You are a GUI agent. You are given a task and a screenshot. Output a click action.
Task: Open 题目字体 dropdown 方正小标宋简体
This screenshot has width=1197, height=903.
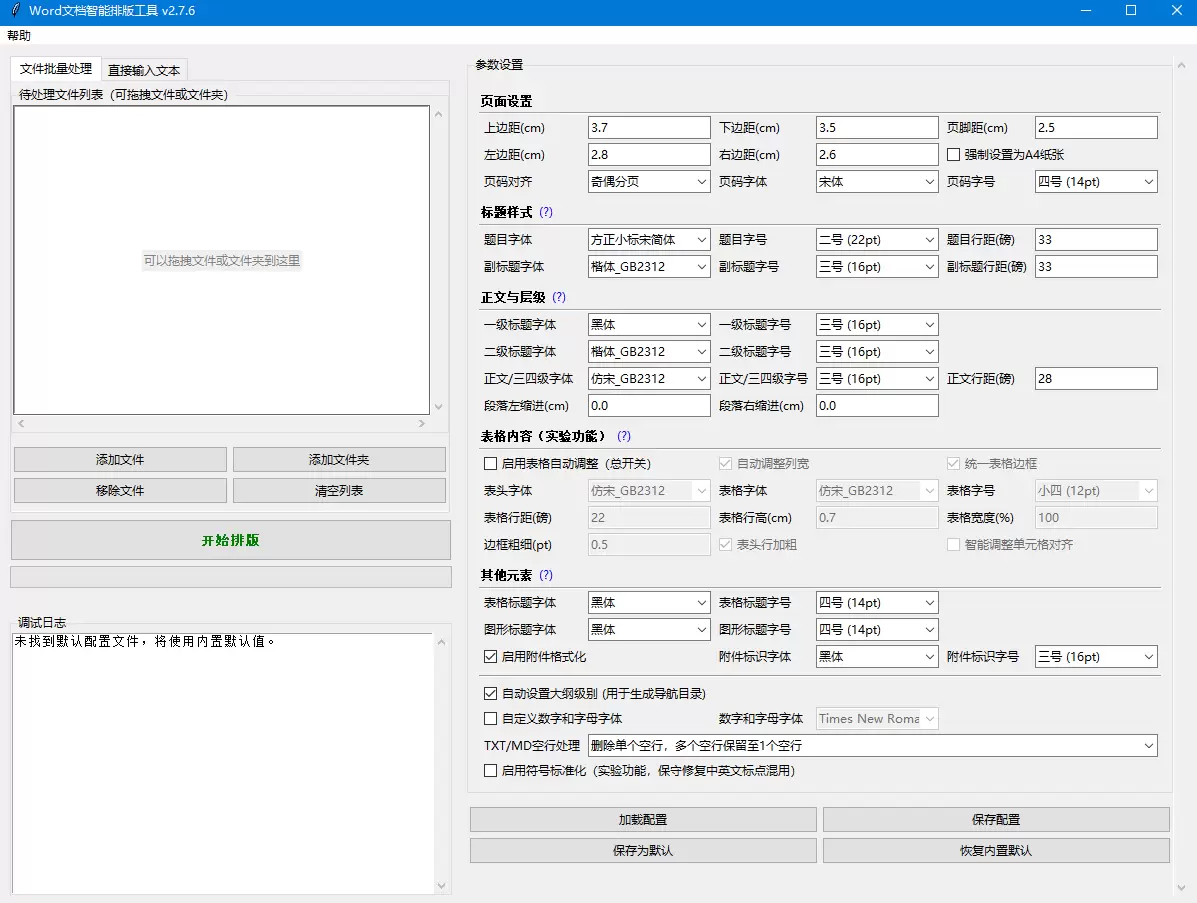(649, 240)
